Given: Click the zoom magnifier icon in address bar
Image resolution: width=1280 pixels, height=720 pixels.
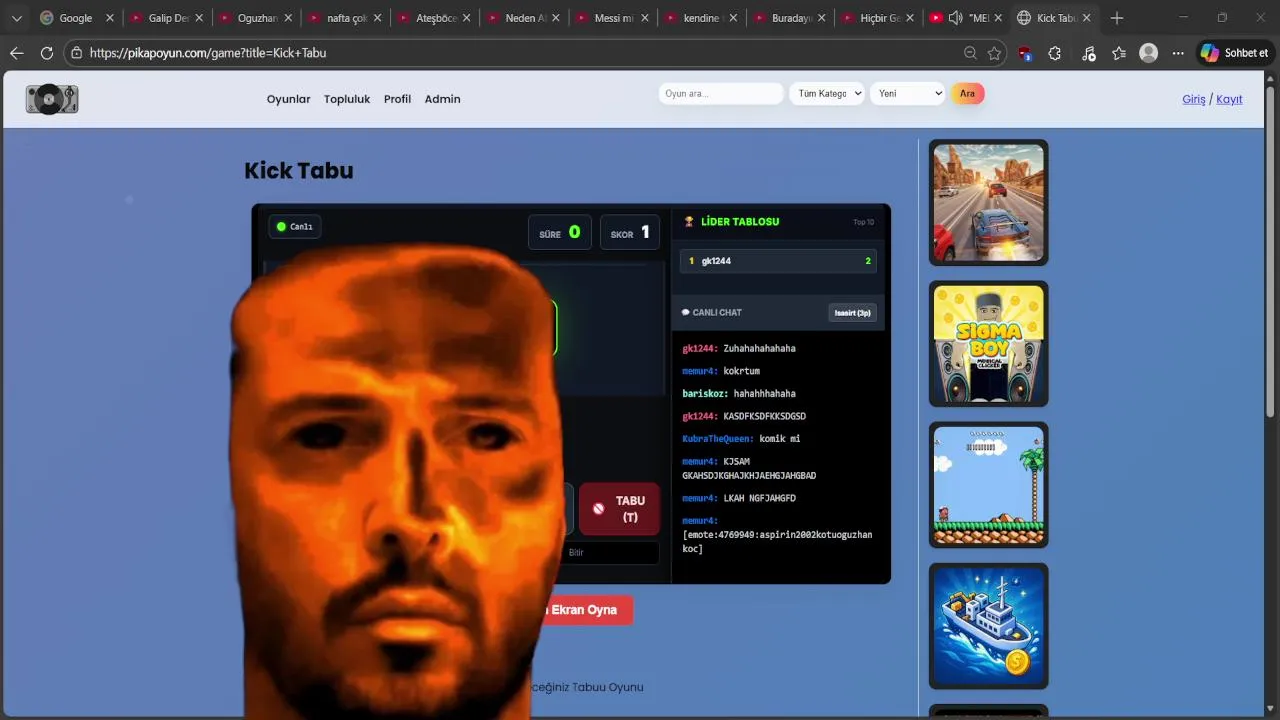Looking at the screenshot, I should point(970,53).
